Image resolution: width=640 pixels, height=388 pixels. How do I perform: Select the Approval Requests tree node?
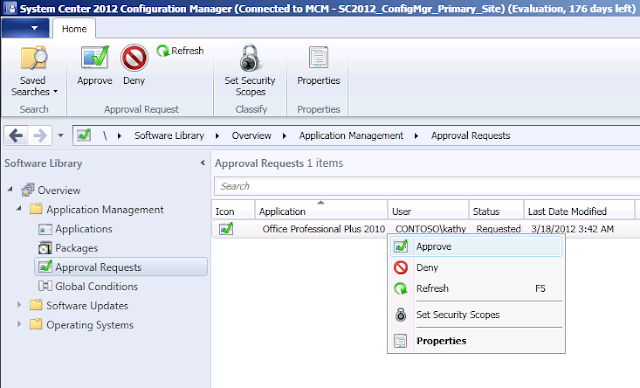tap(121, 267)
